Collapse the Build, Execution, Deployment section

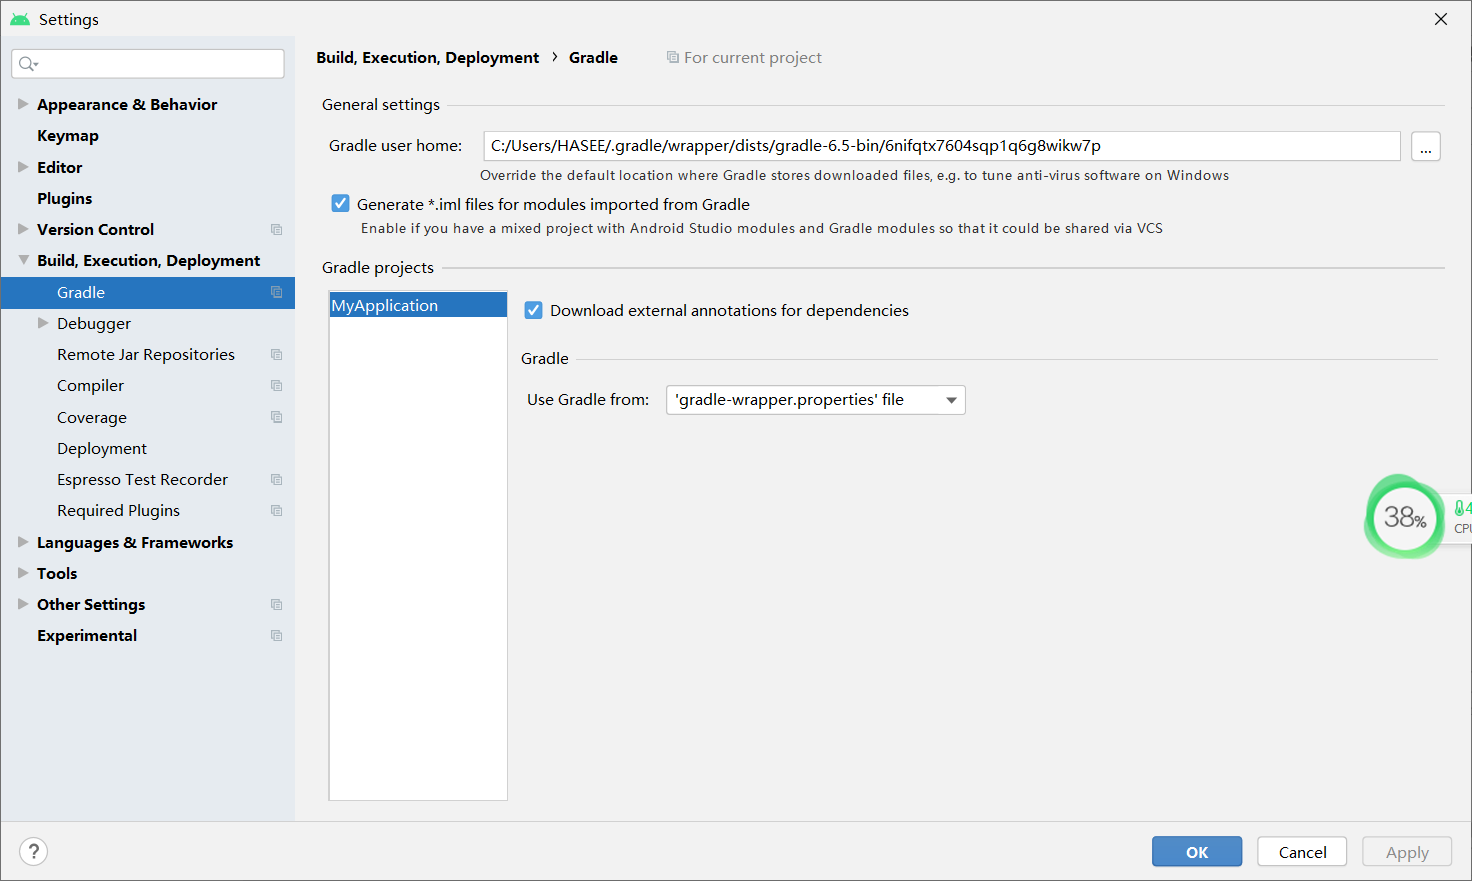coord(22,260)
